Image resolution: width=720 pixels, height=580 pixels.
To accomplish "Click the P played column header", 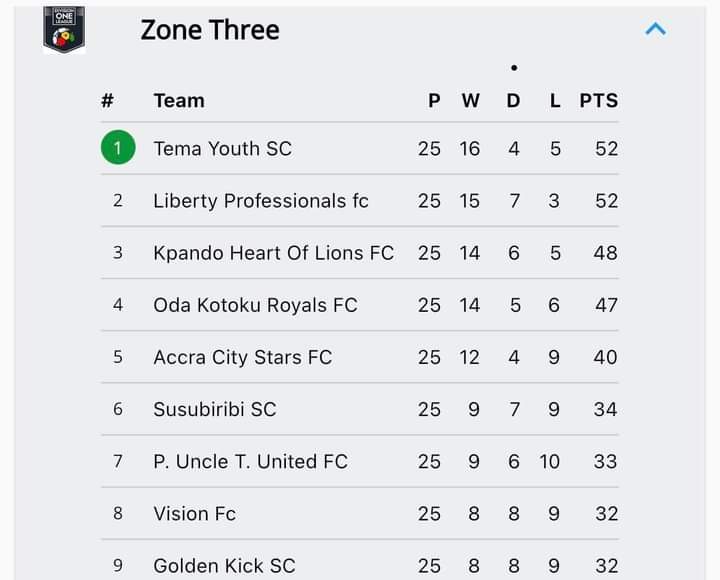I will (434, 101).
